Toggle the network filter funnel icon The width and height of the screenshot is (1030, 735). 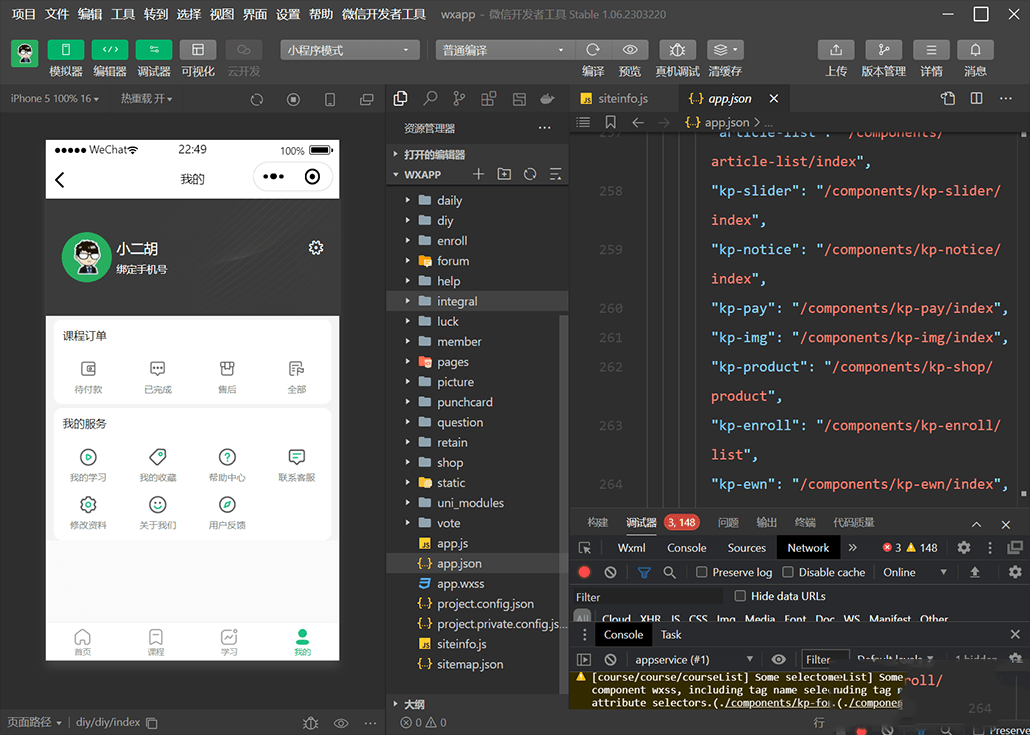coord(644,572)
